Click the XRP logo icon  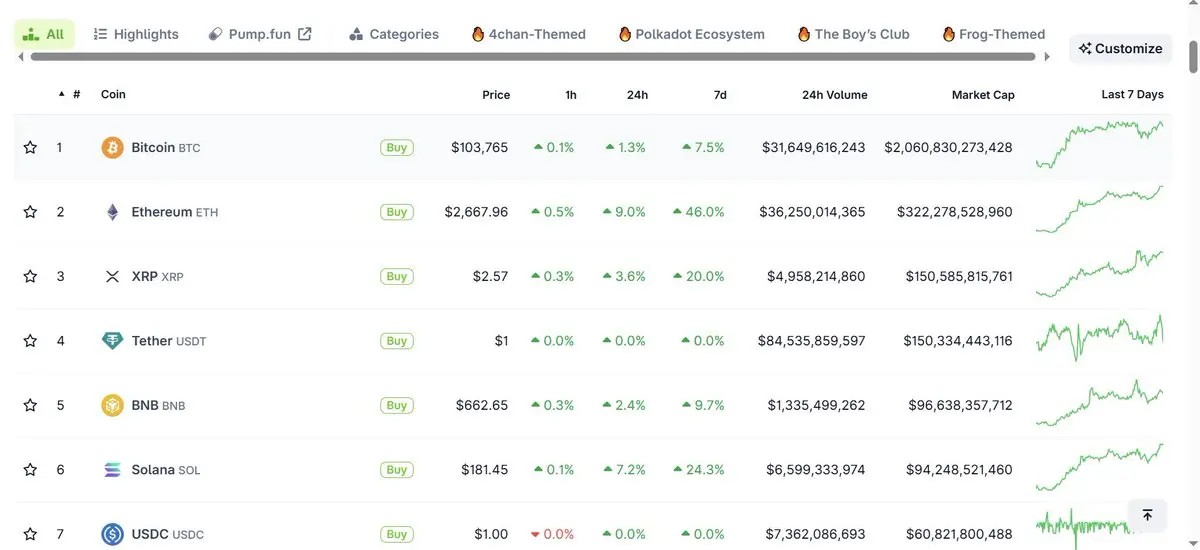point(112,276)
